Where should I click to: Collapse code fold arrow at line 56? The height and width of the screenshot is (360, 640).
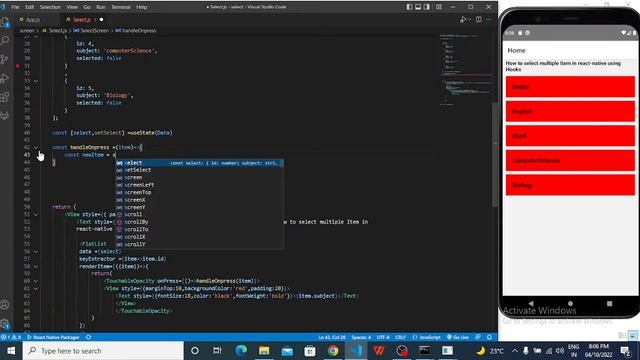click(x=36, y=251)
